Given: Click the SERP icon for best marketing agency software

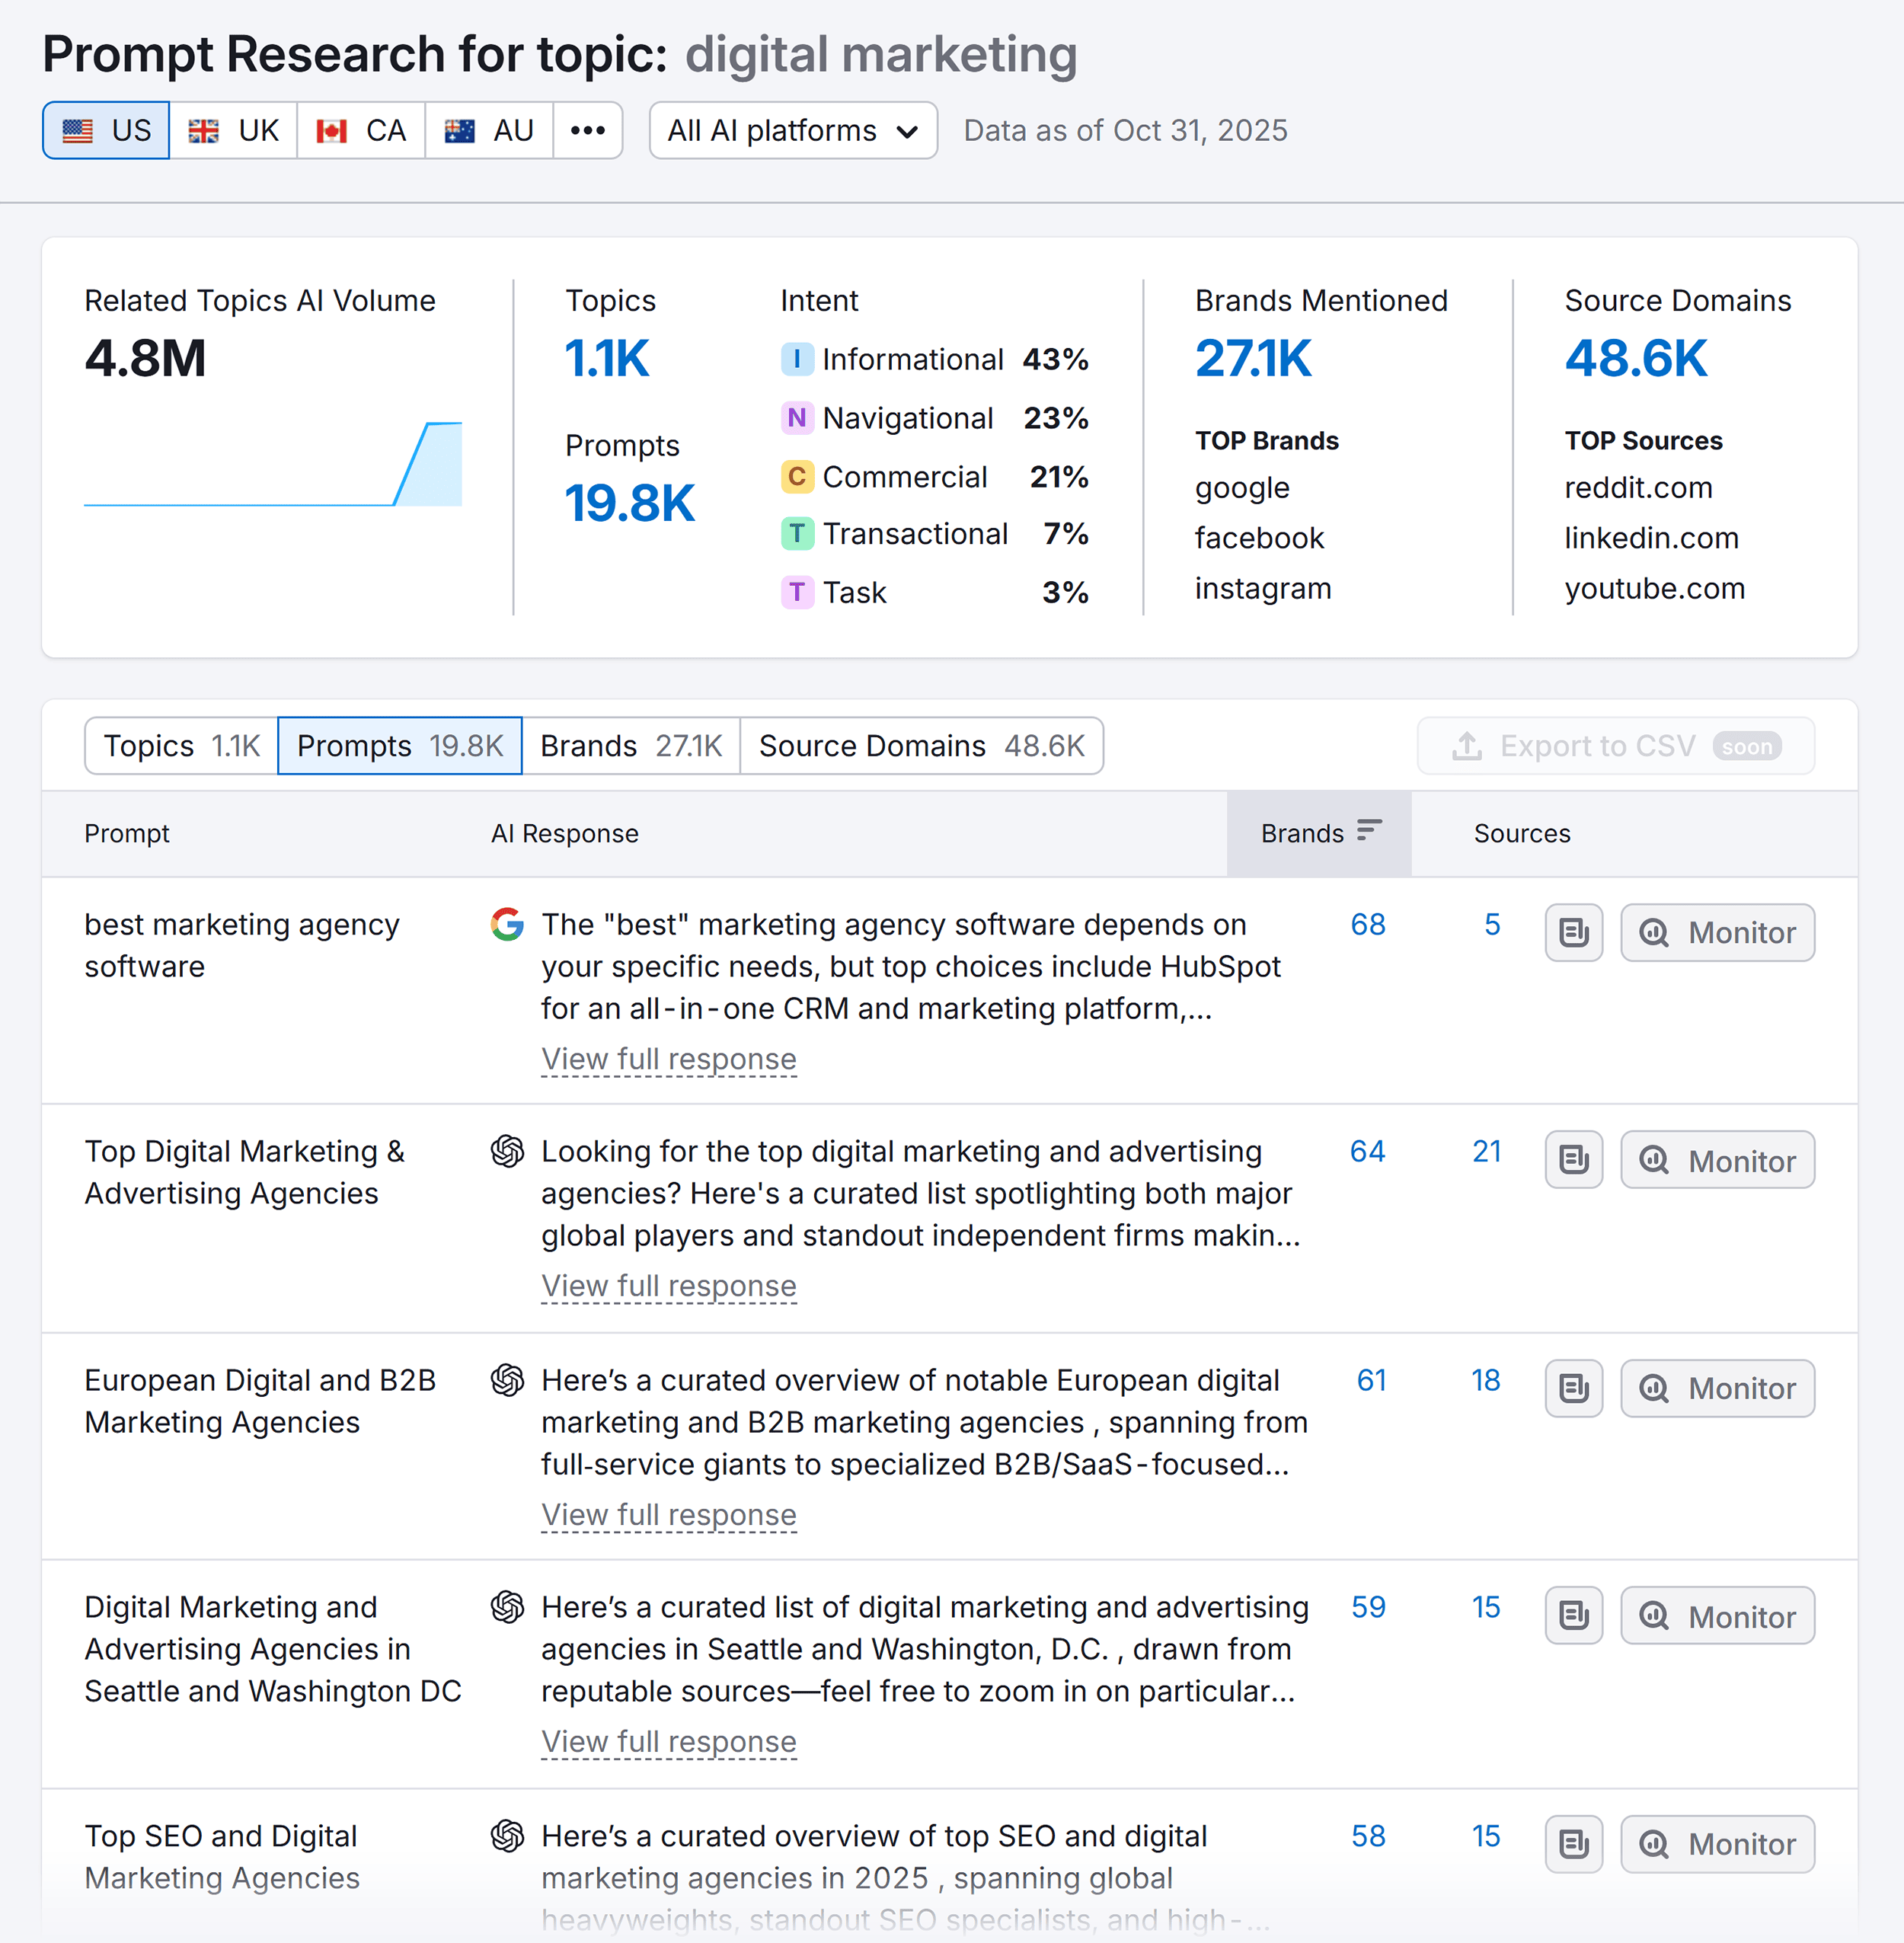Looking at the screenshot, I should pyautogui.click(x=1573, y=932).
